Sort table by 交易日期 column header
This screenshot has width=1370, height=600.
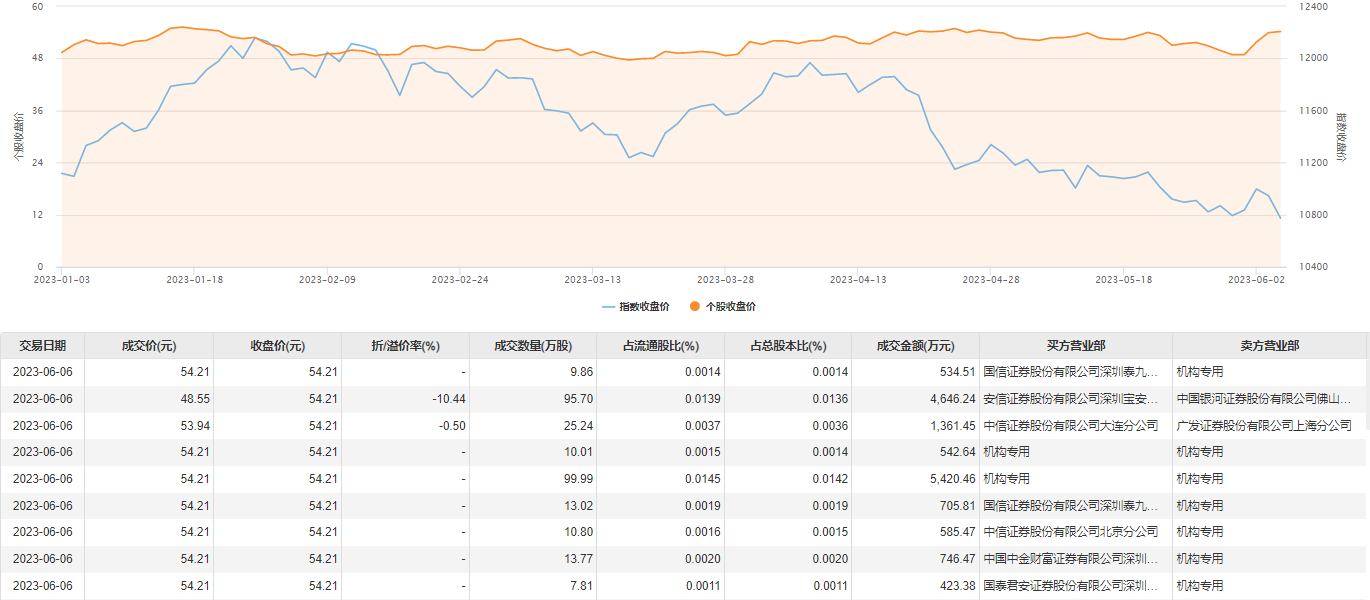coord(43,346)
